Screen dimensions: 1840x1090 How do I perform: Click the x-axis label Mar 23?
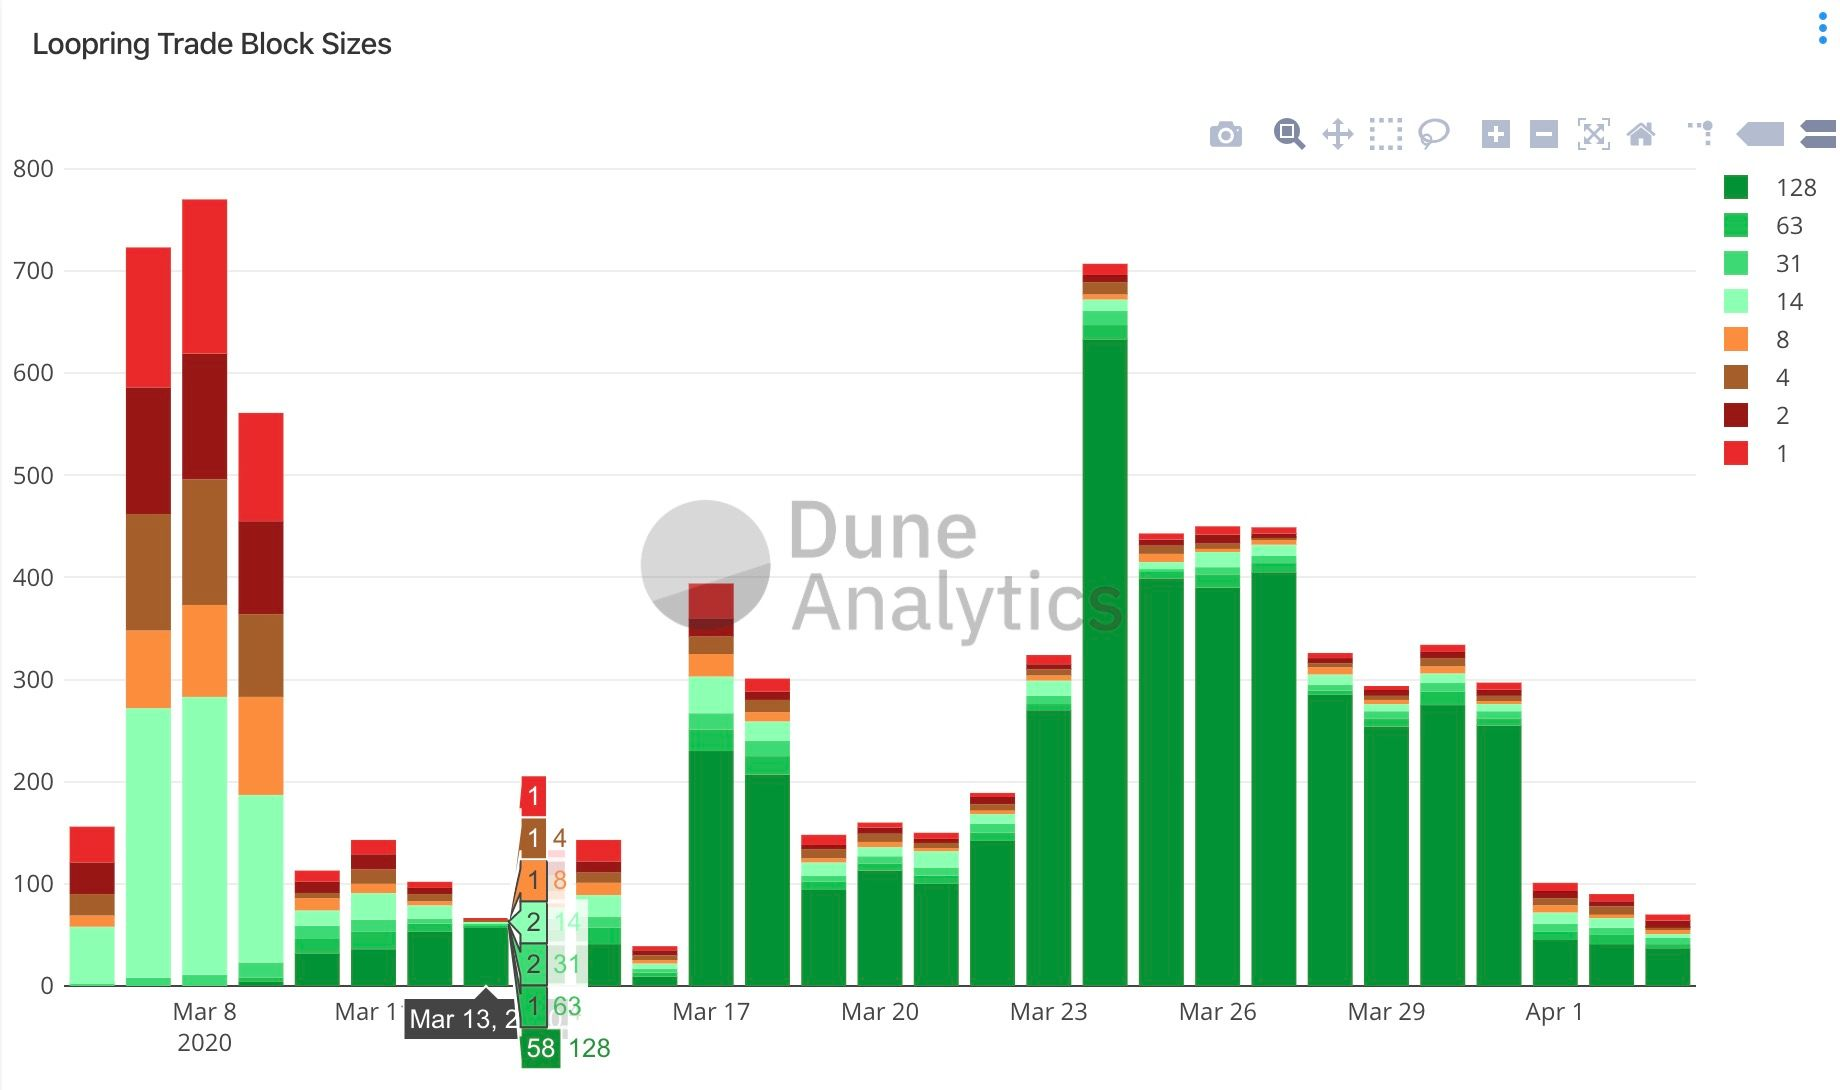coord(1048,1012)
